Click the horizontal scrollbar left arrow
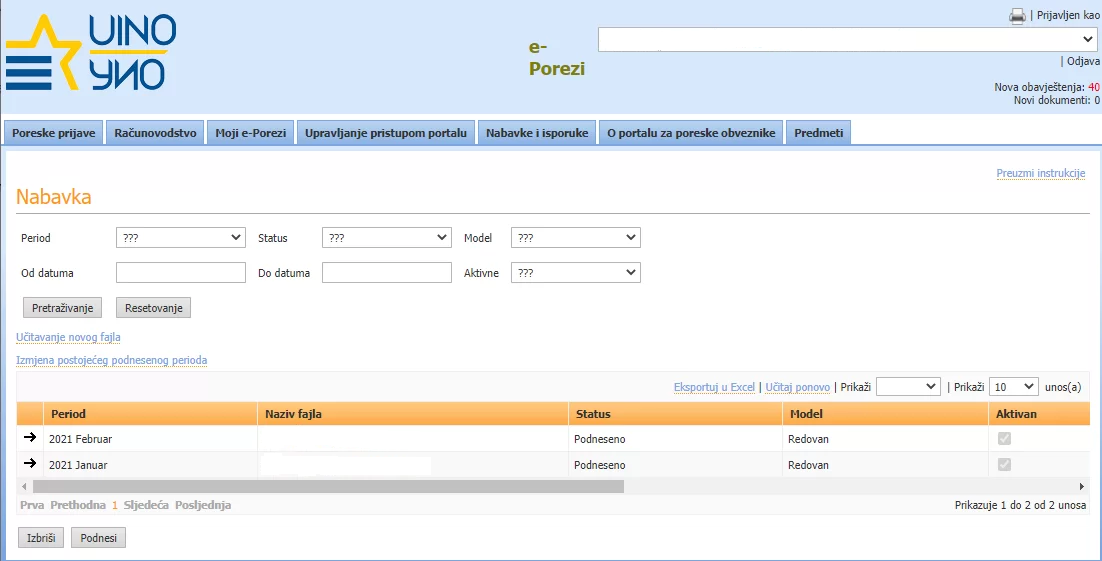1102x561 pixels. [25, 486]
